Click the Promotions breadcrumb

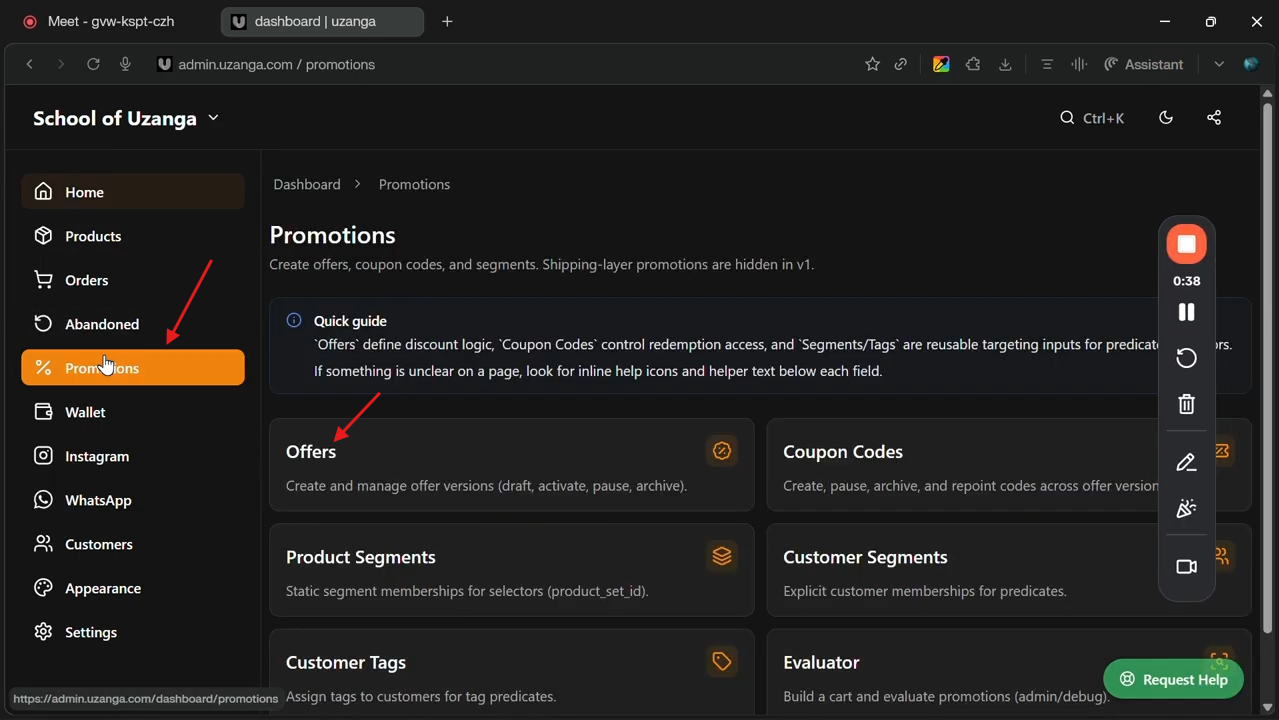414,184
